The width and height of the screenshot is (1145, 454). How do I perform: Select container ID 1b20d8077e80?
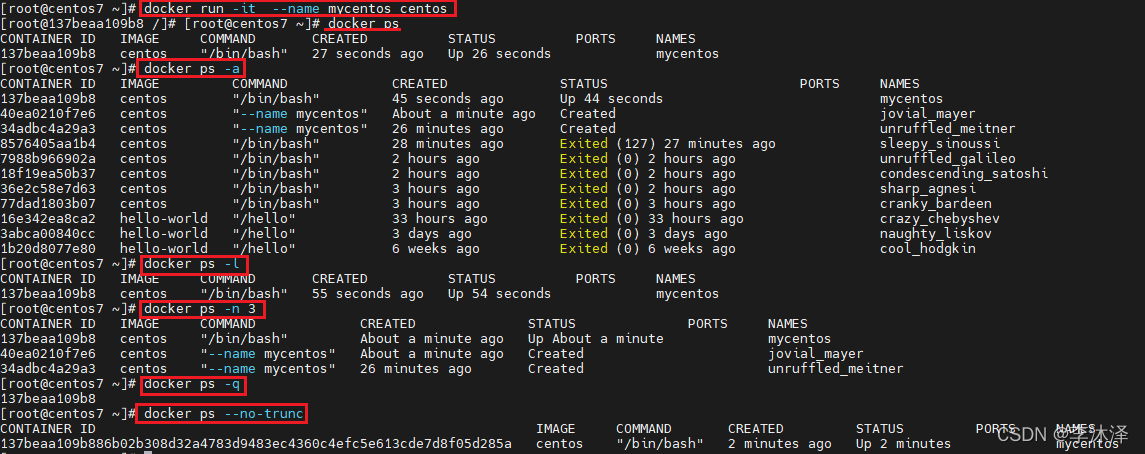click(48, 248)
